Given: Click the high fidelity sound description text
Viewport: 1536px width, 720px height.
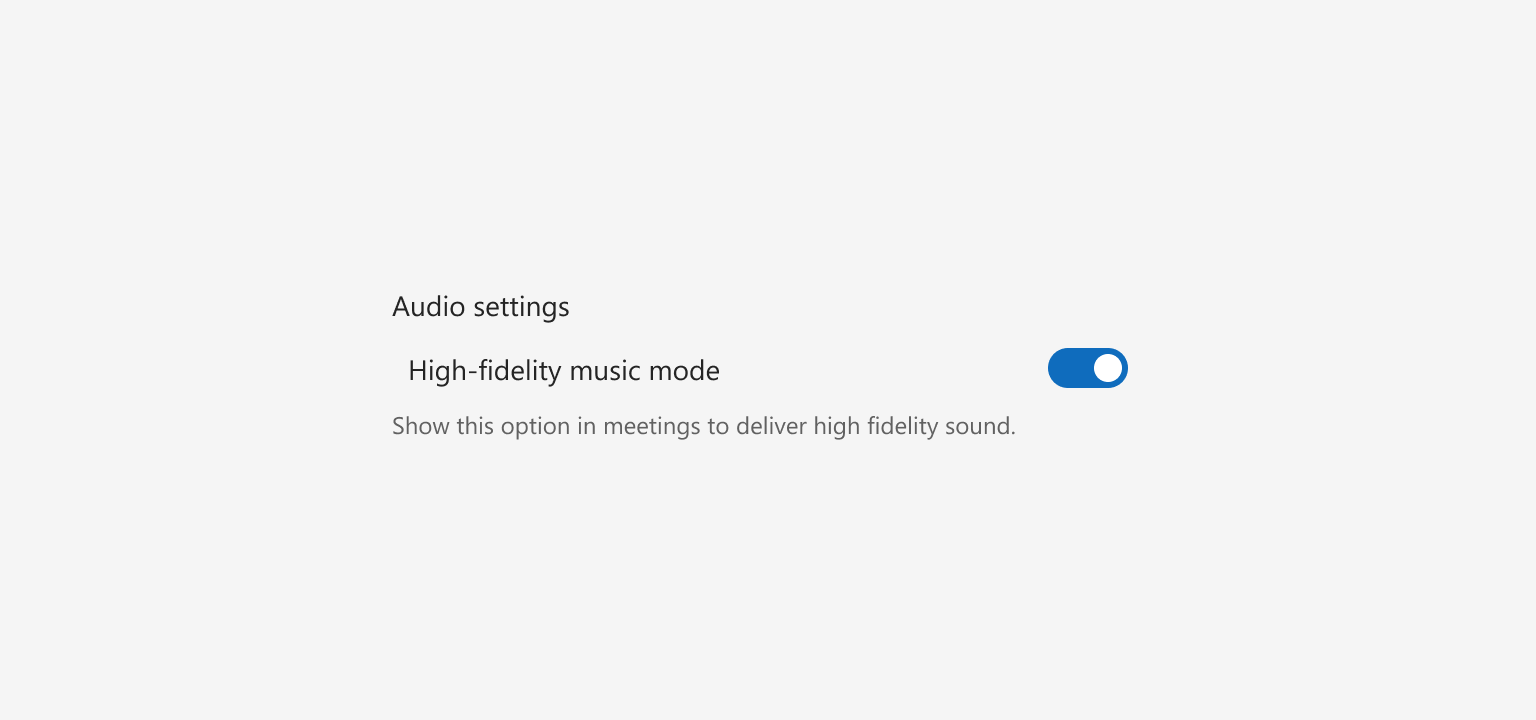Looking at the screenshot, I should point(704,427).
